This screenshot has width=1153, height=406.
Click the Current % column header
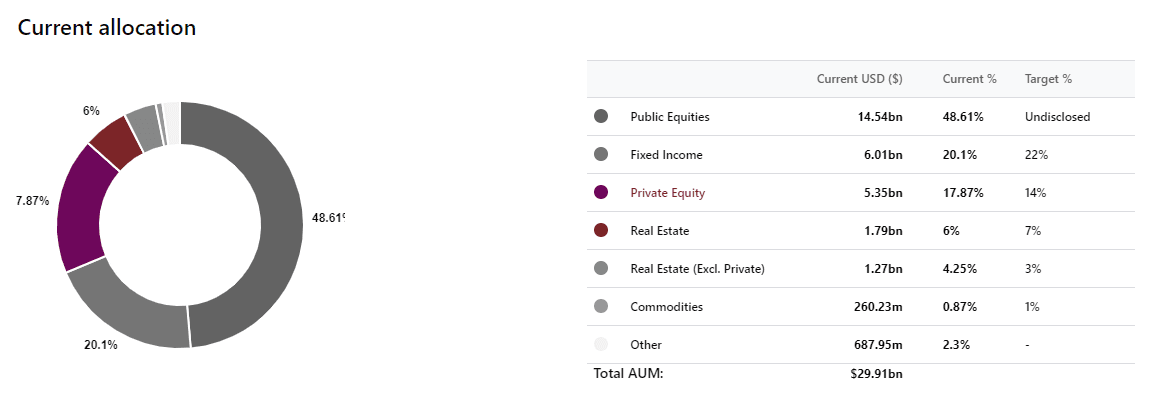tap(969, 79)
